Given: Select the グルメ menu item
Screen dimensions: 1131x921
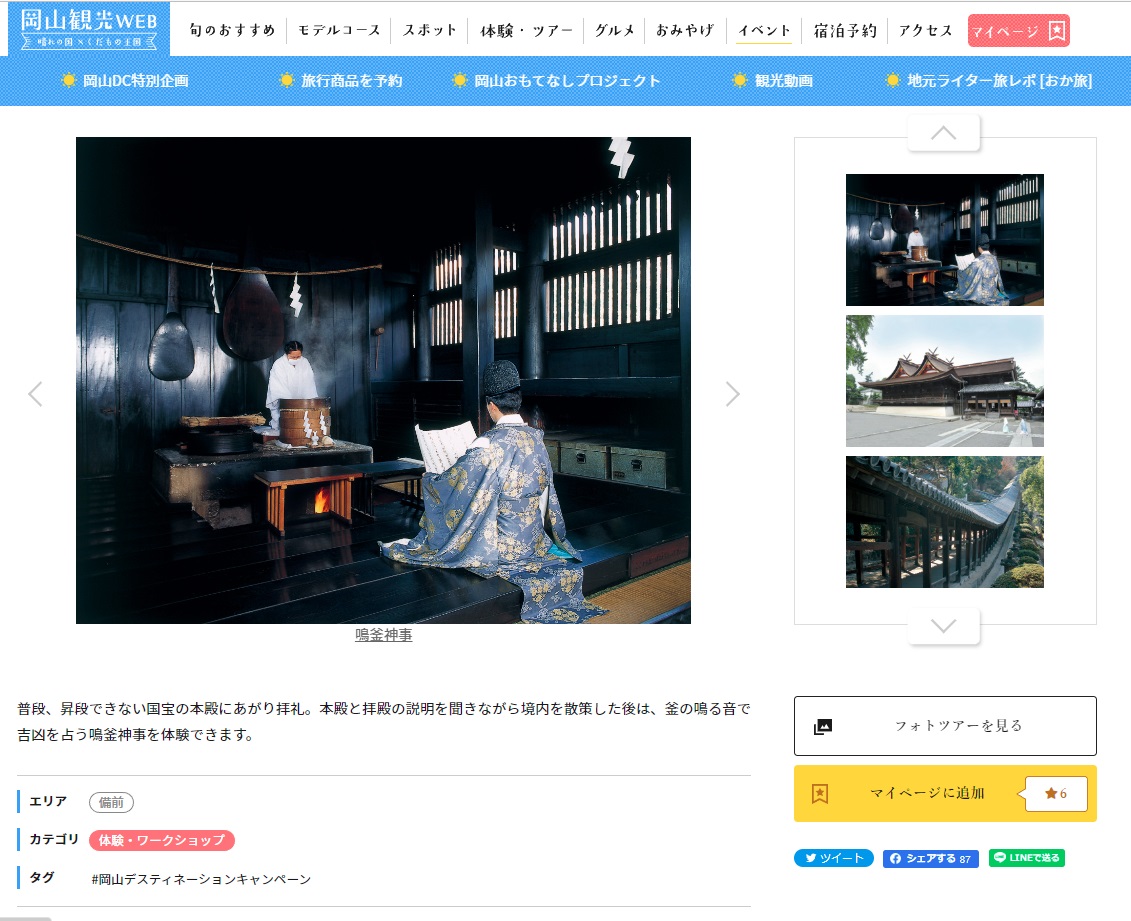Looking at the screenshot, I should pos(615,30).
